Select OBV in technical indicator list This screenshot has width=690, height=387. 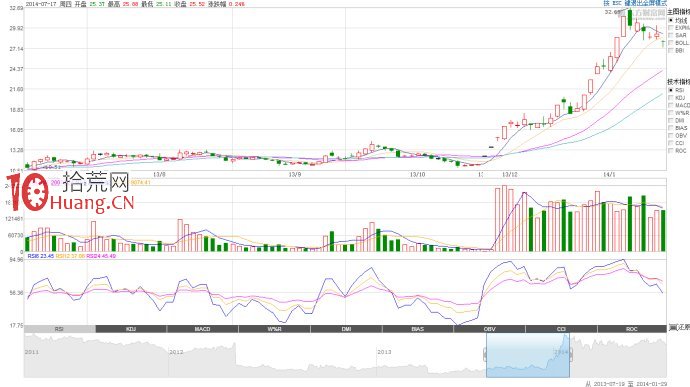click(x=671, y=135)
